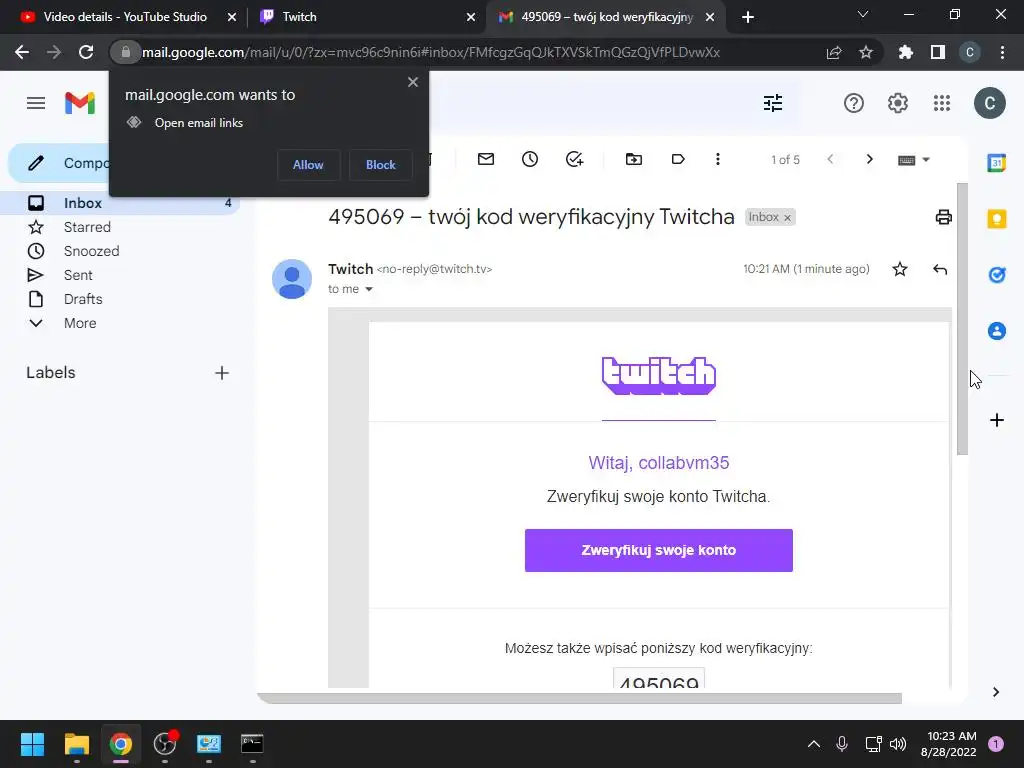Open the Inbox folder
Viewport: 1024px width, 768px height.
(121, 203)
